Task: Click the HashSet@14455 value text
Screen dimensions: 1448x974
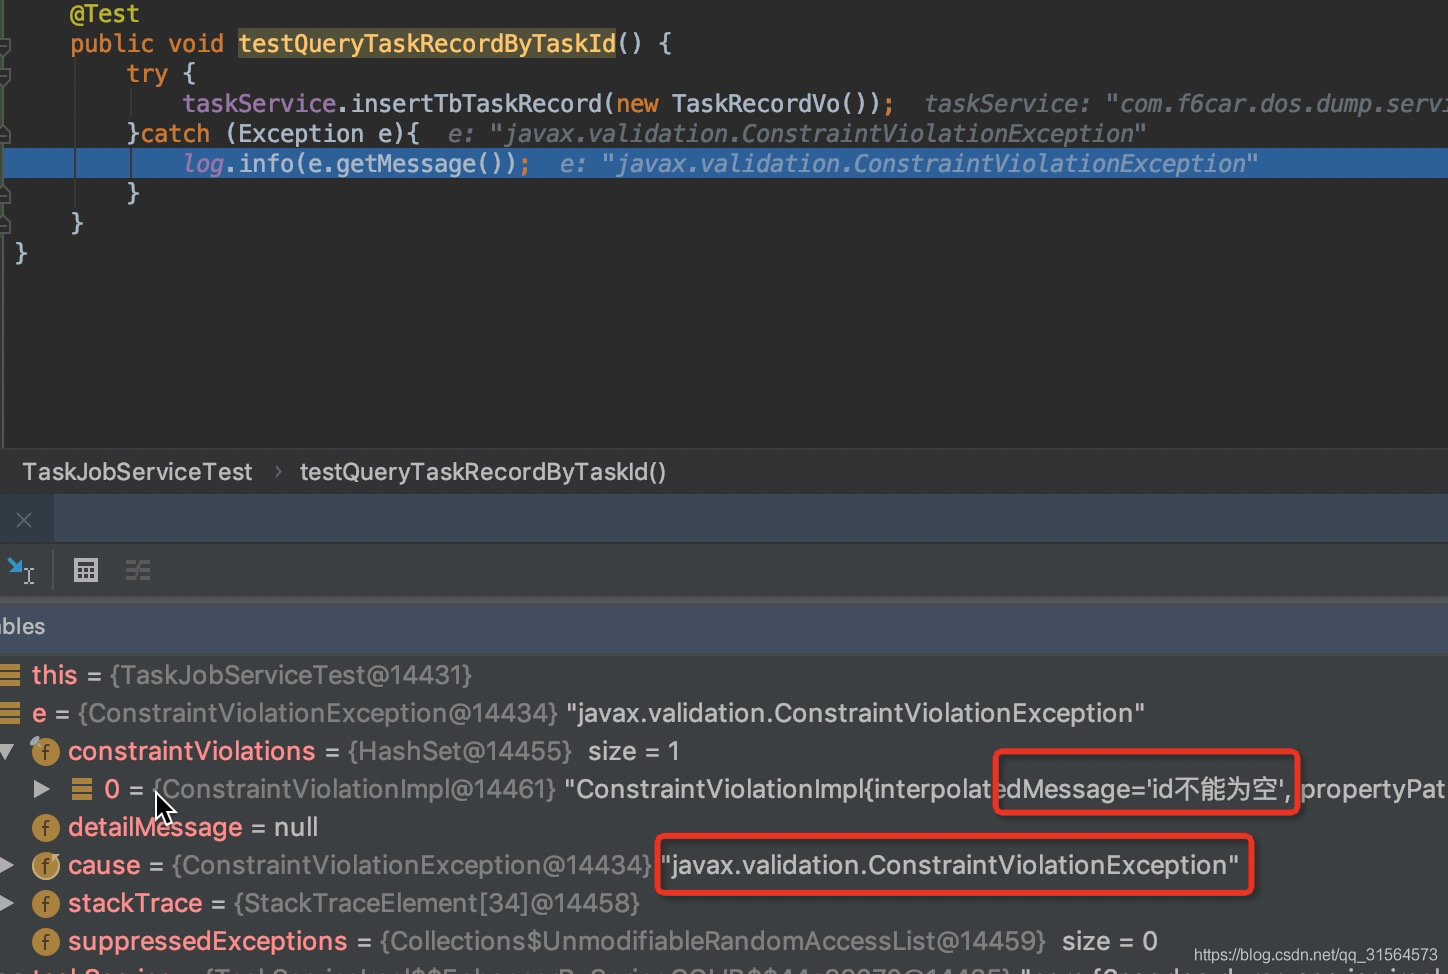Action: point(459,751)
